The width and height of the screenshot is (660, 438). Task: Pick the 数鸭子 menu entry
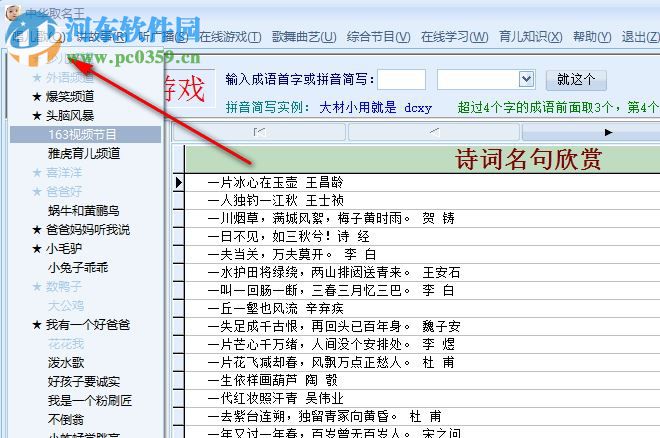click(85, 287)
